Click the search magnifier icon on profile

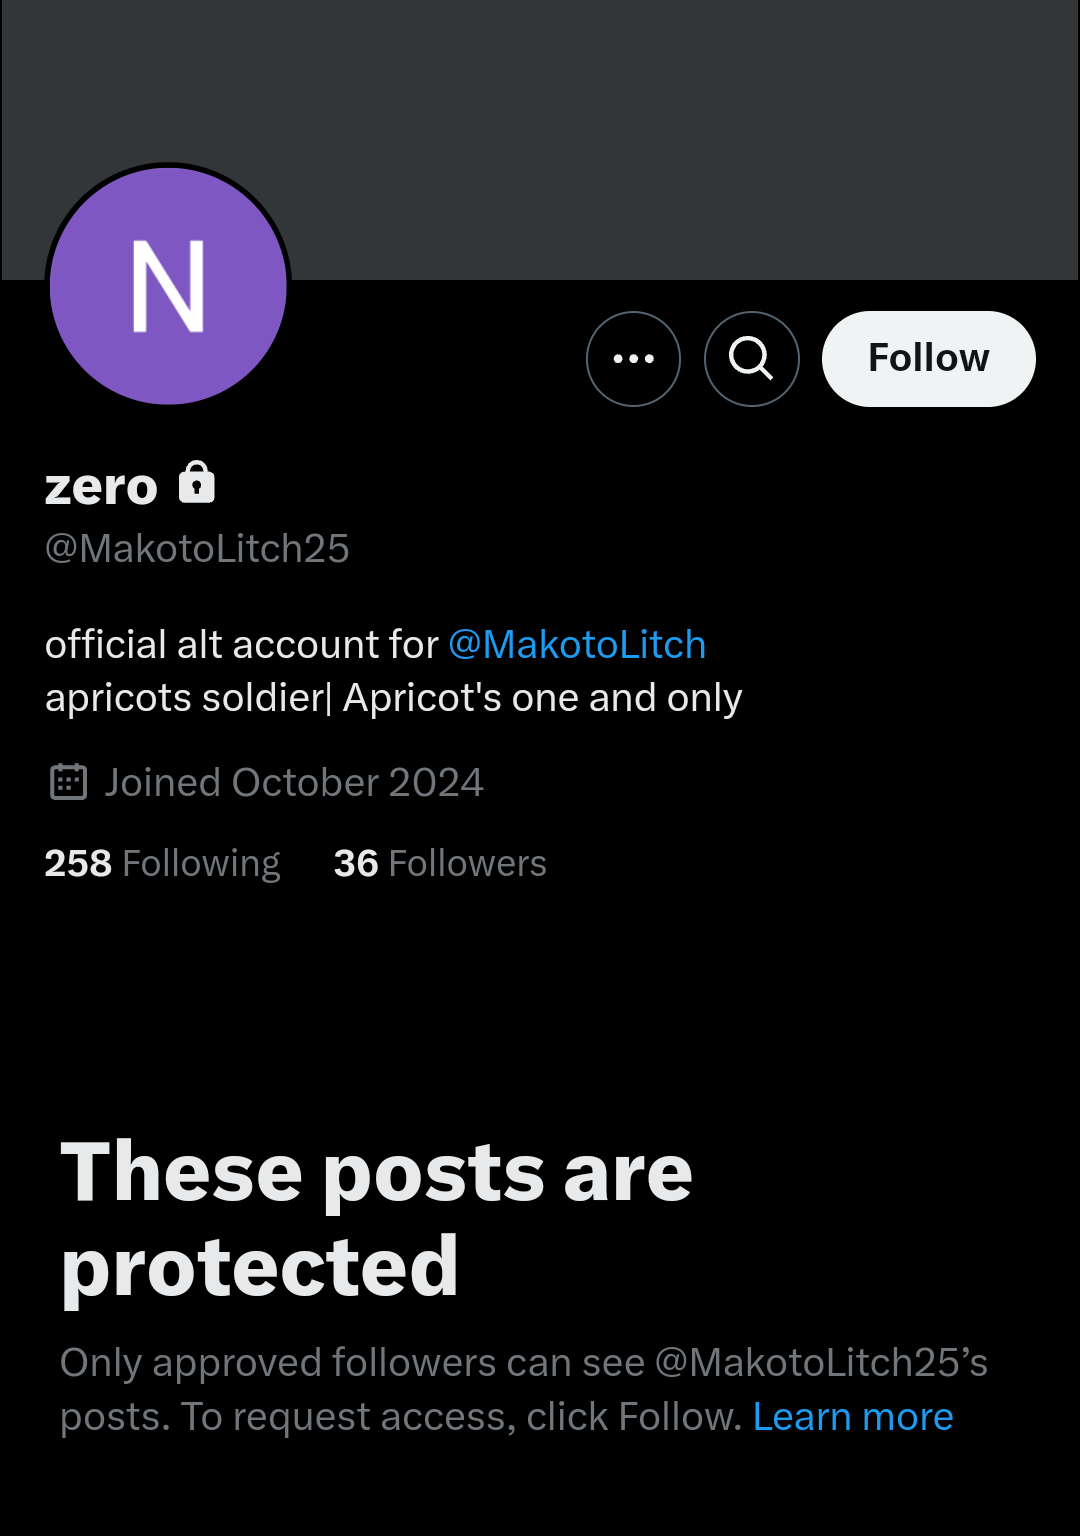point(752,359)
